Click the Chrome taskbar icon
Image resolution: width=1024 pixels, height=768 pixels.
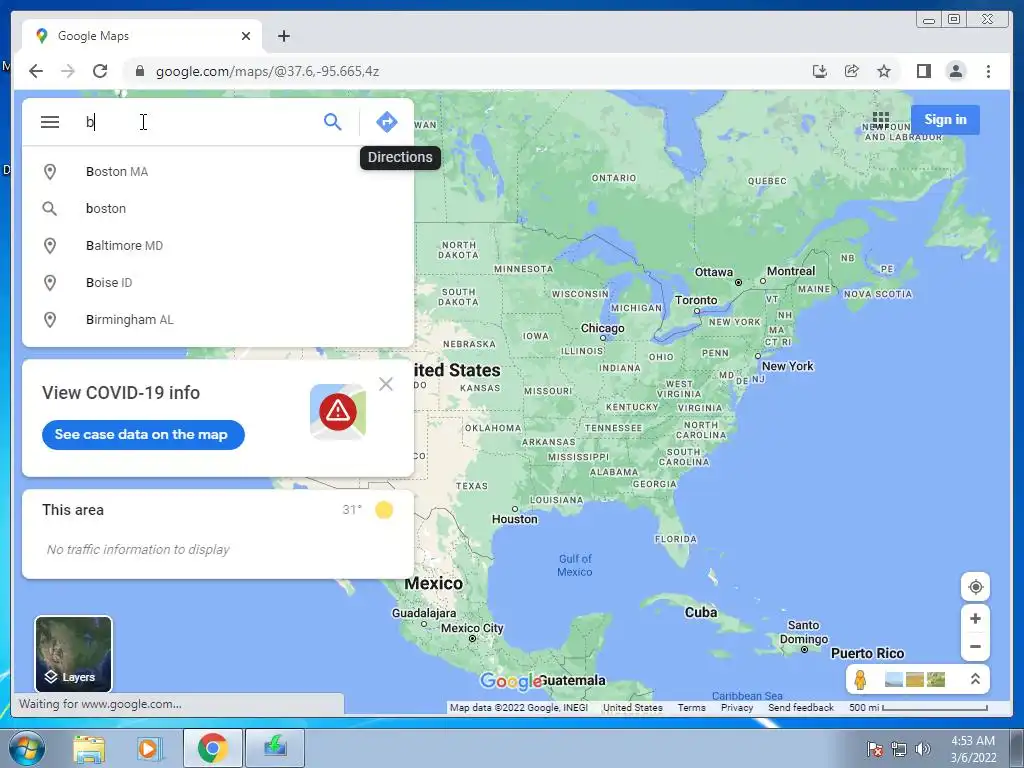coord(212,748)
